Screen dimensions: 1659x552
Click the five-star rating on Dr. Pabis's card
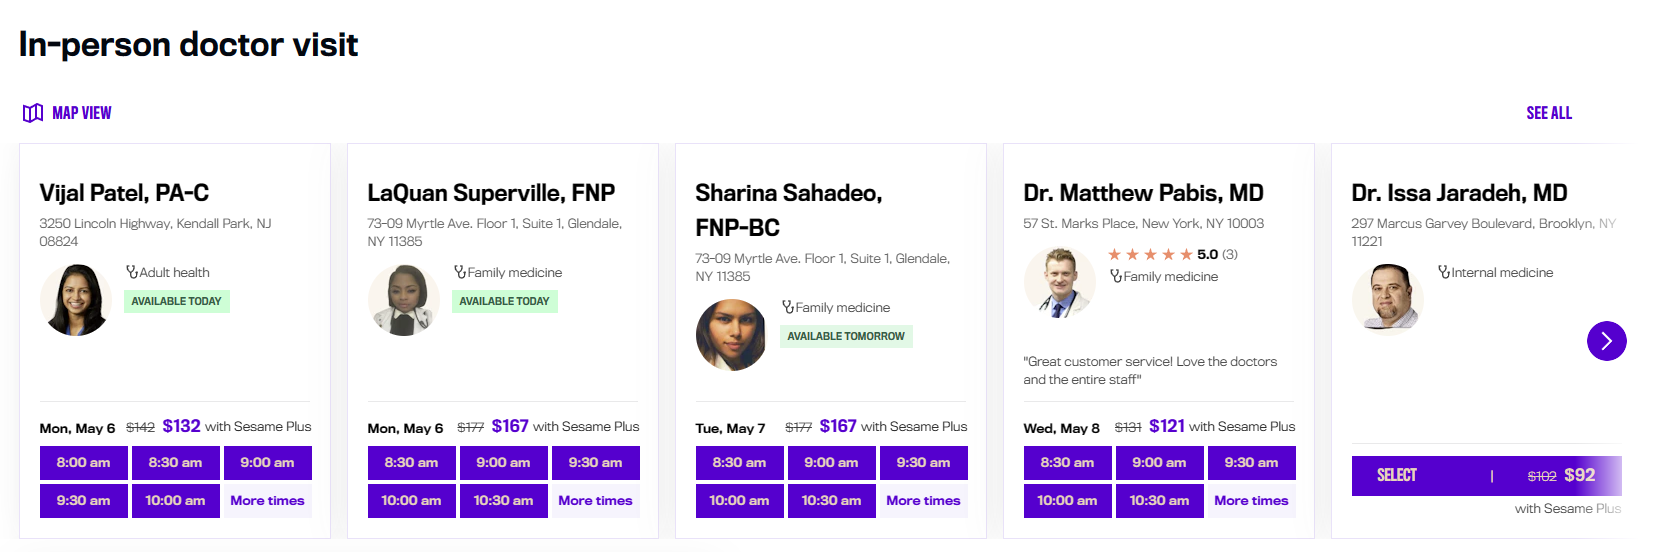click(x=1150, y=254)
